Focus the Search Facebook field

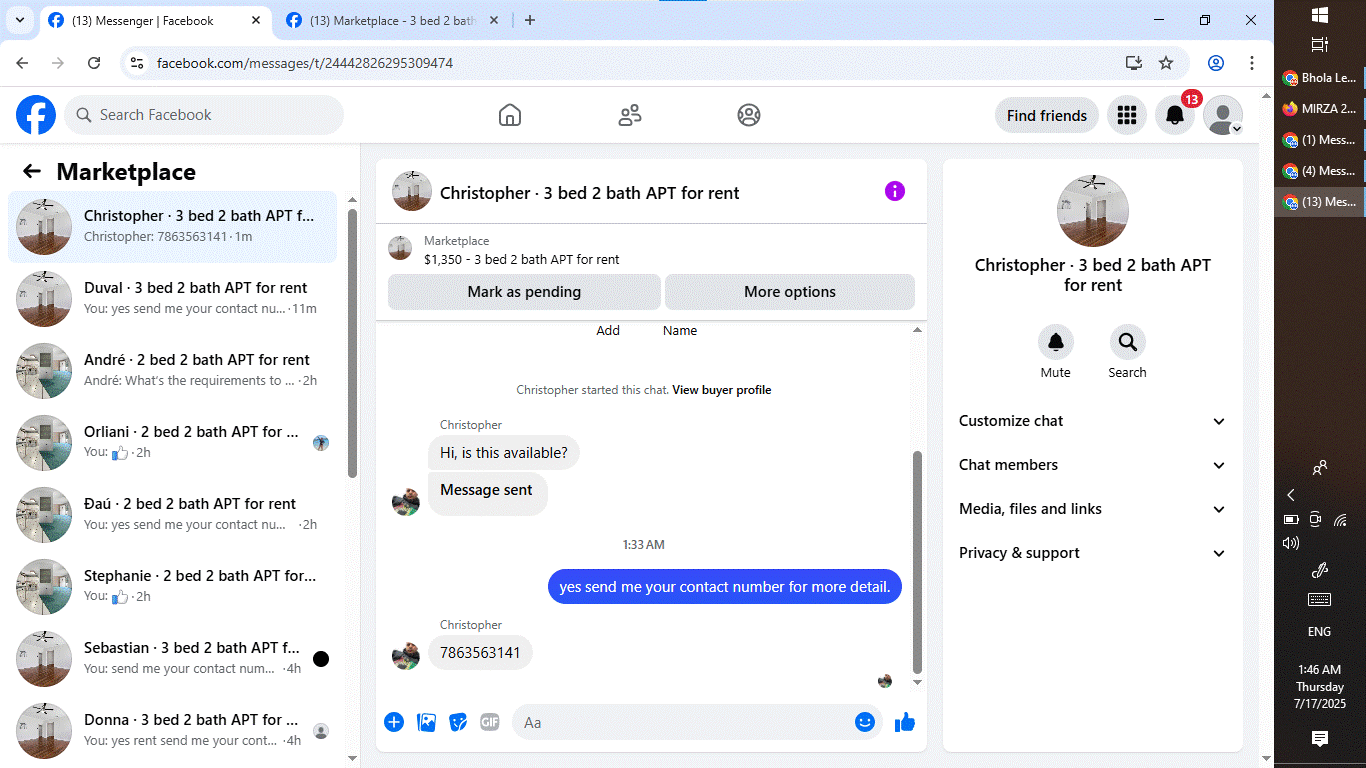point(204,115)
